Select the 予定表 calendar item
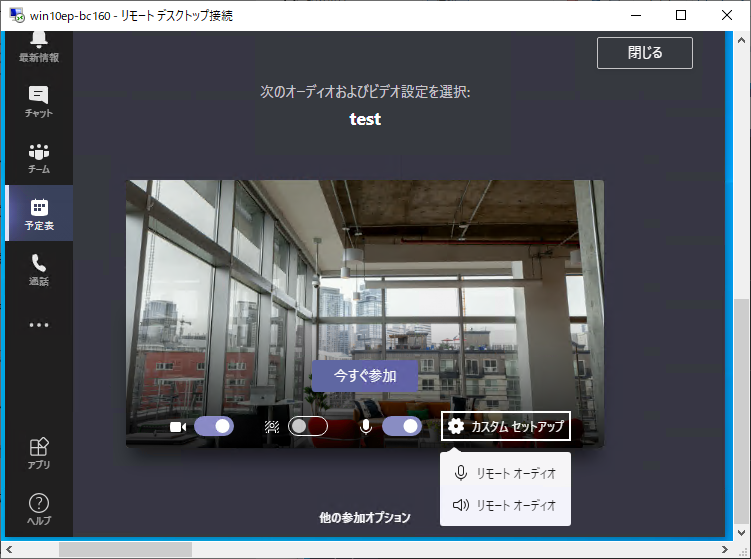751x559 pixels. (x=39, y=214)
